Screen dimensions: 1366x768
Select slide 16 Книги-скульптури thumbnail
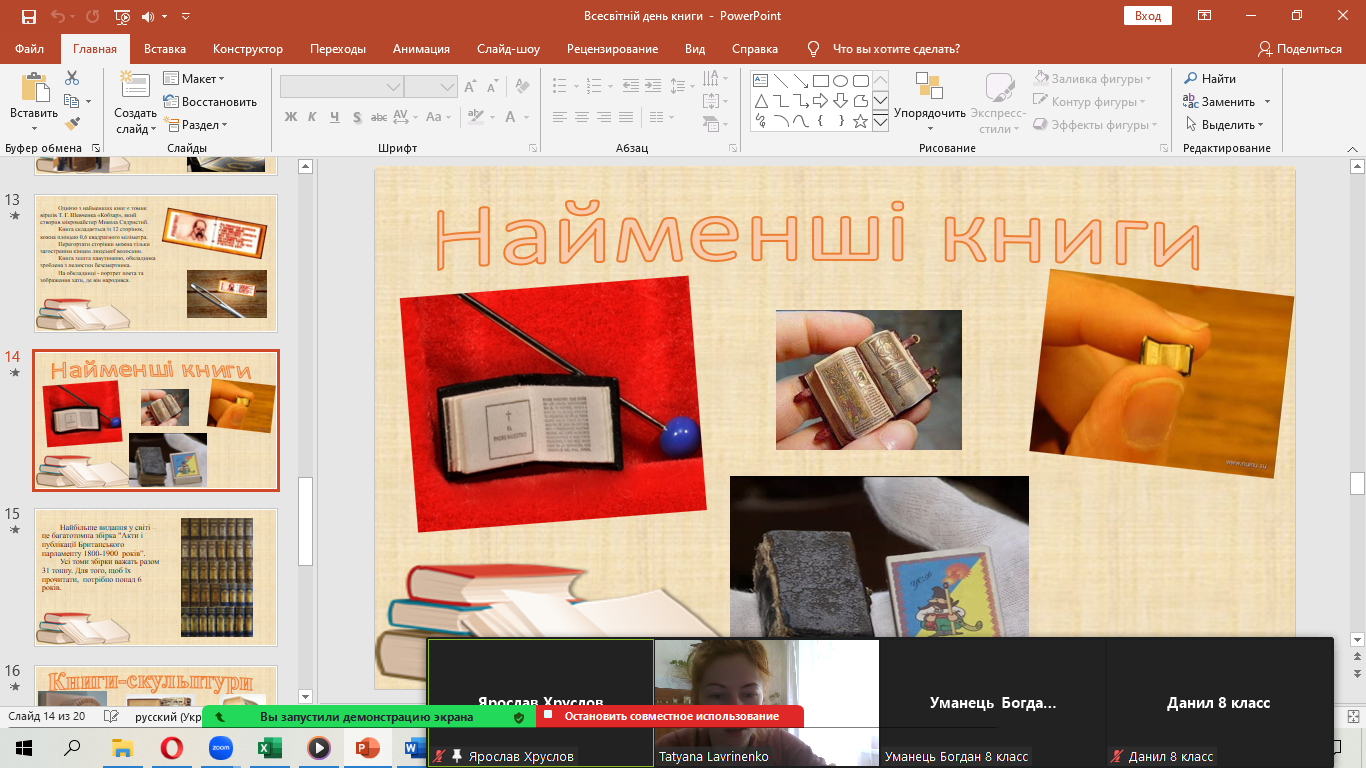[155, 684]
